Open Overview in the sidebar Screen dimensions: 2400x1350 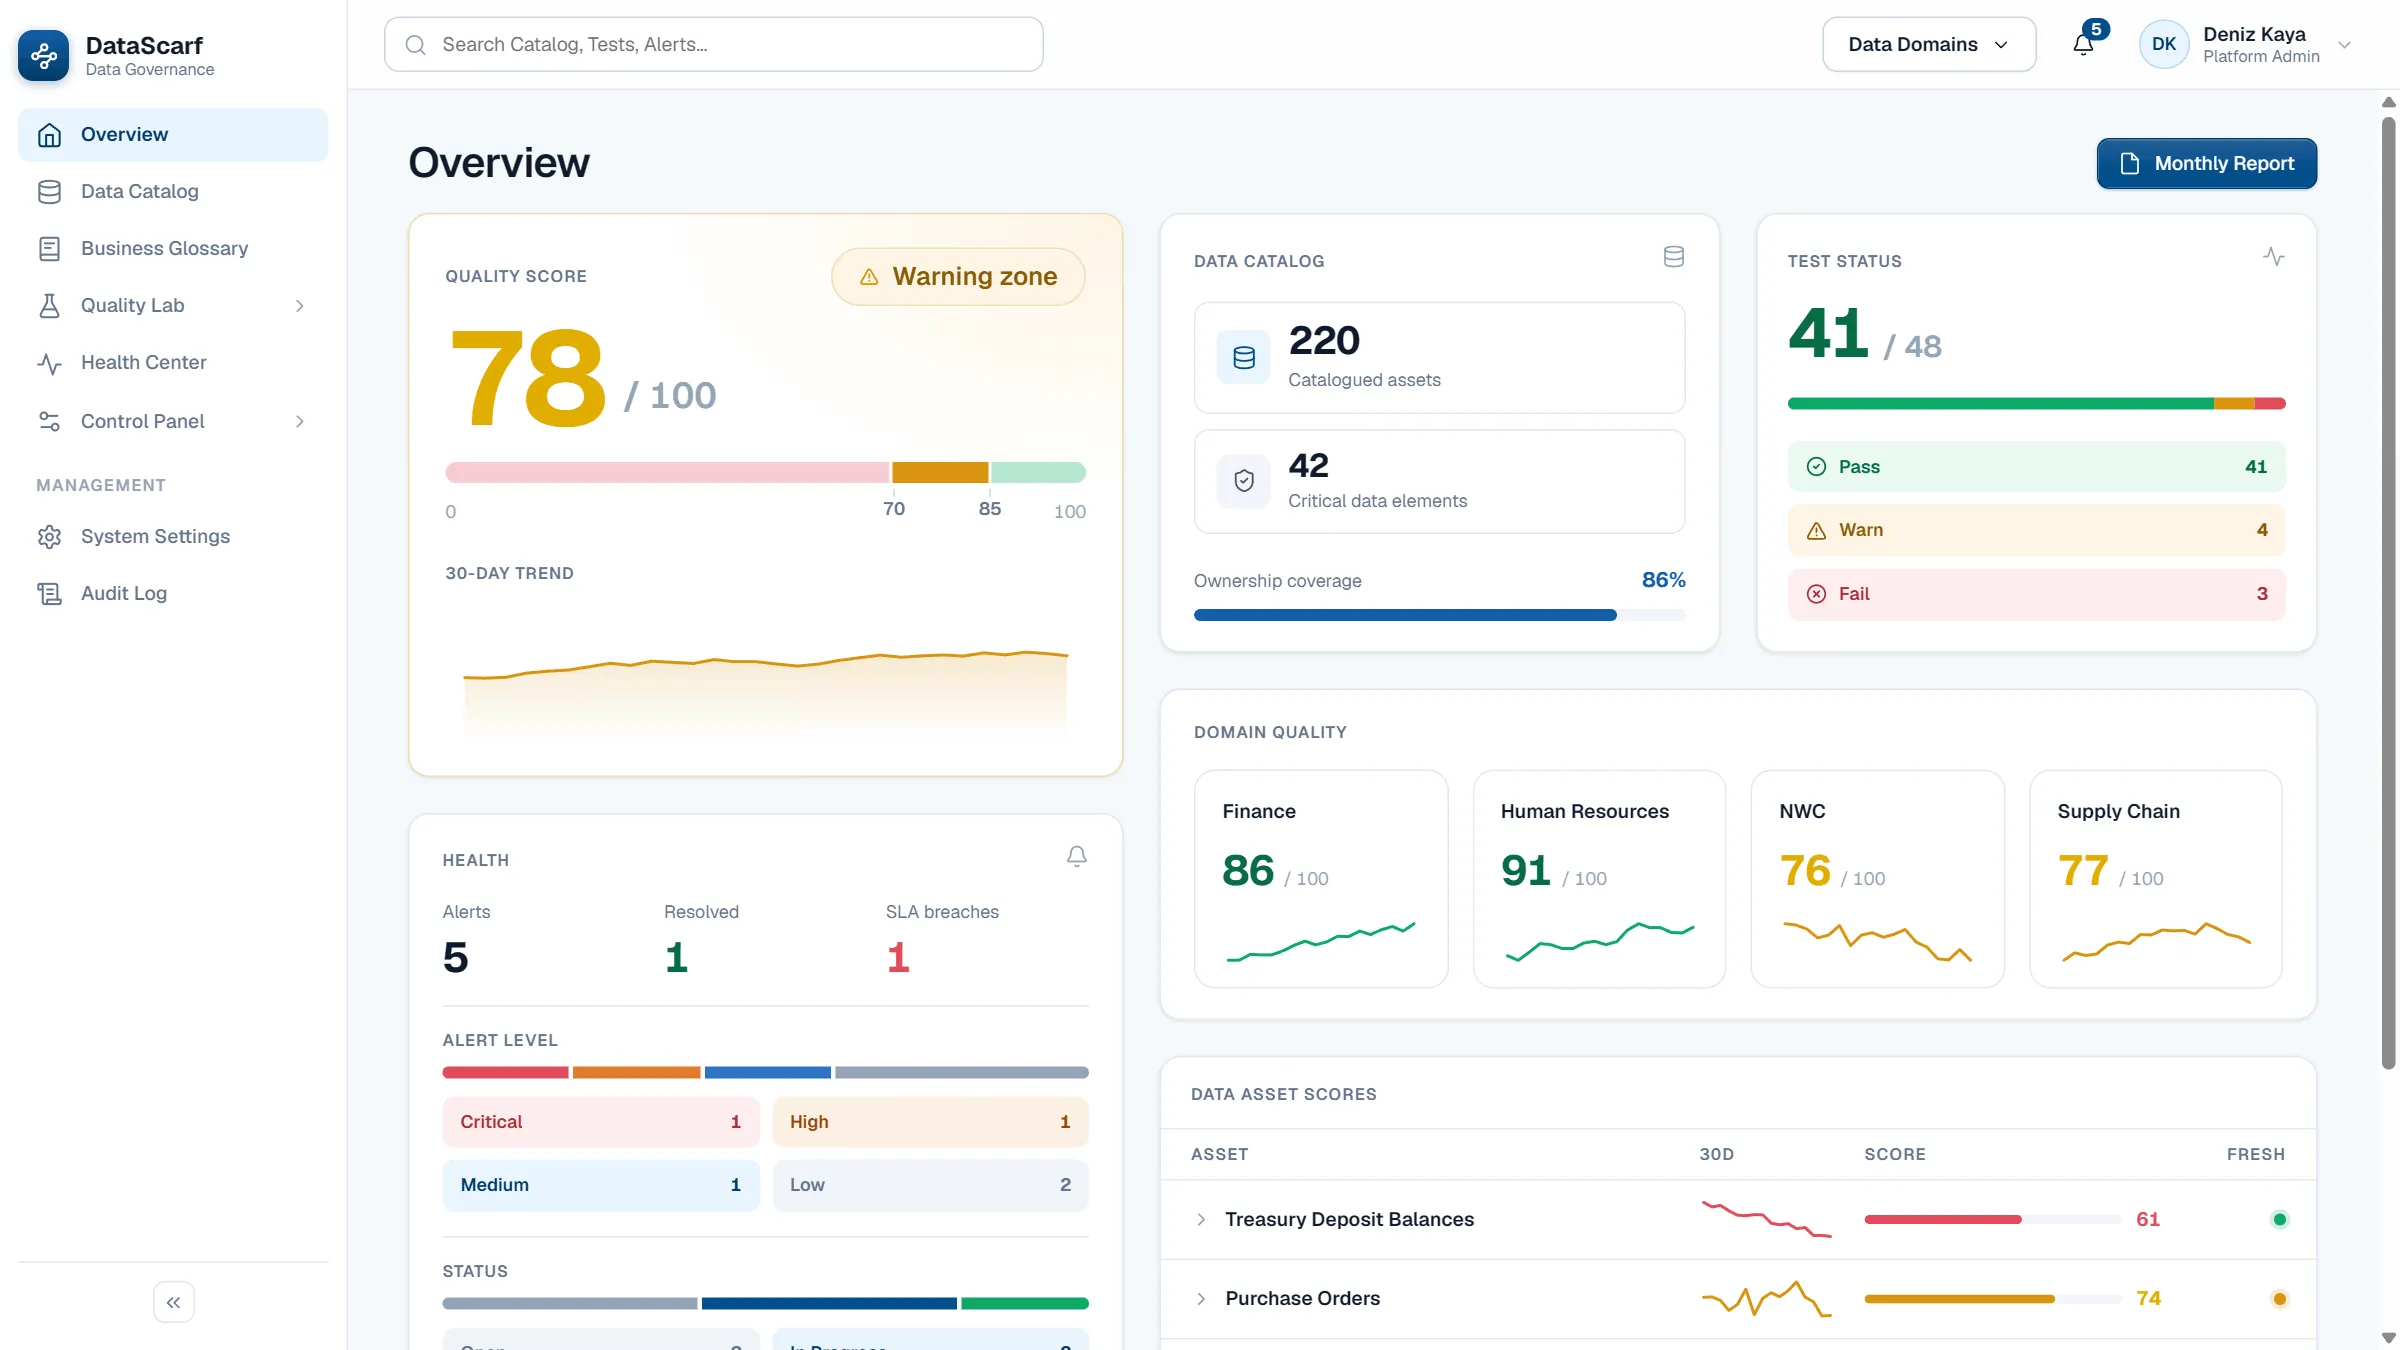click(173, 135)
